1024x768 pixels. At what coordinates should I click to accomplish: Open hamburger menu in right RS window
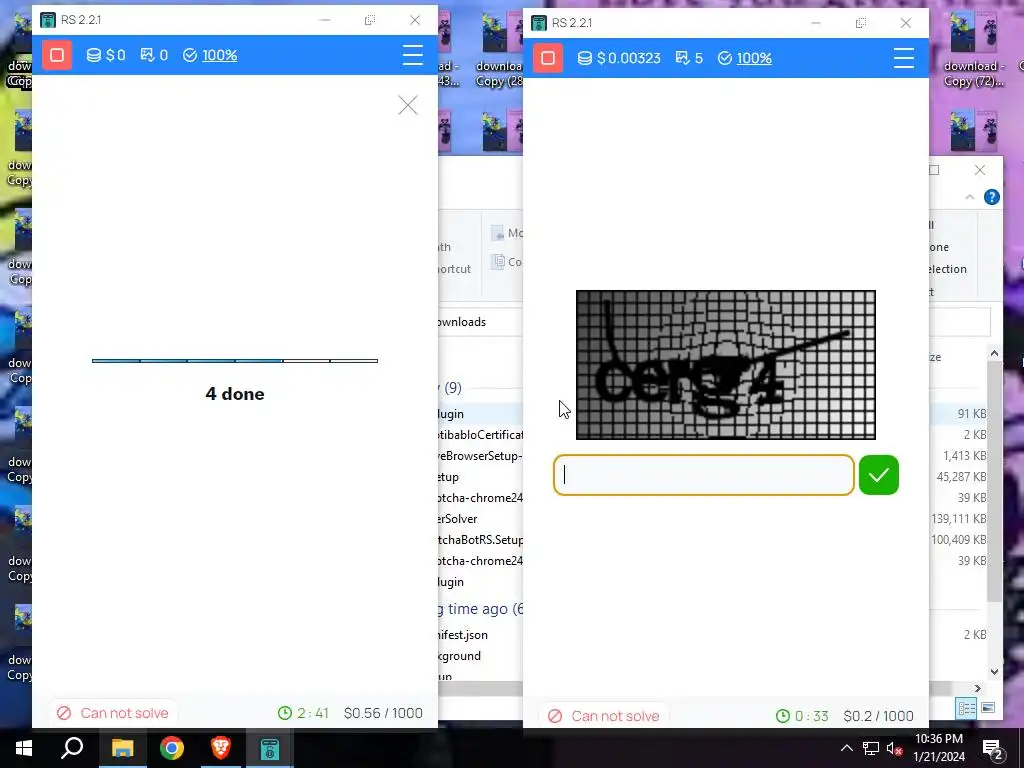pos(904,58)
